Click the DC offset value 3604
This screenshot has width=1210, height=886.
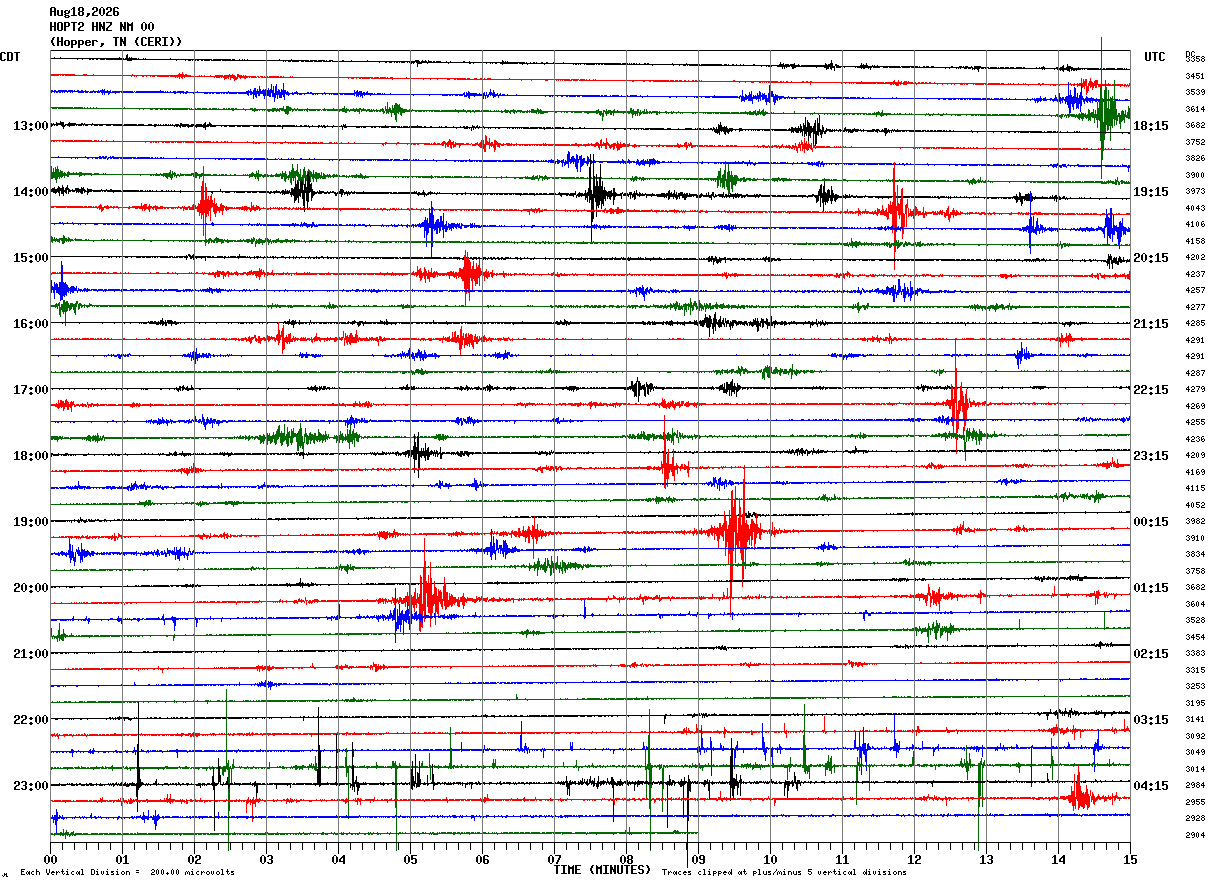click(x=1195, y=604)
